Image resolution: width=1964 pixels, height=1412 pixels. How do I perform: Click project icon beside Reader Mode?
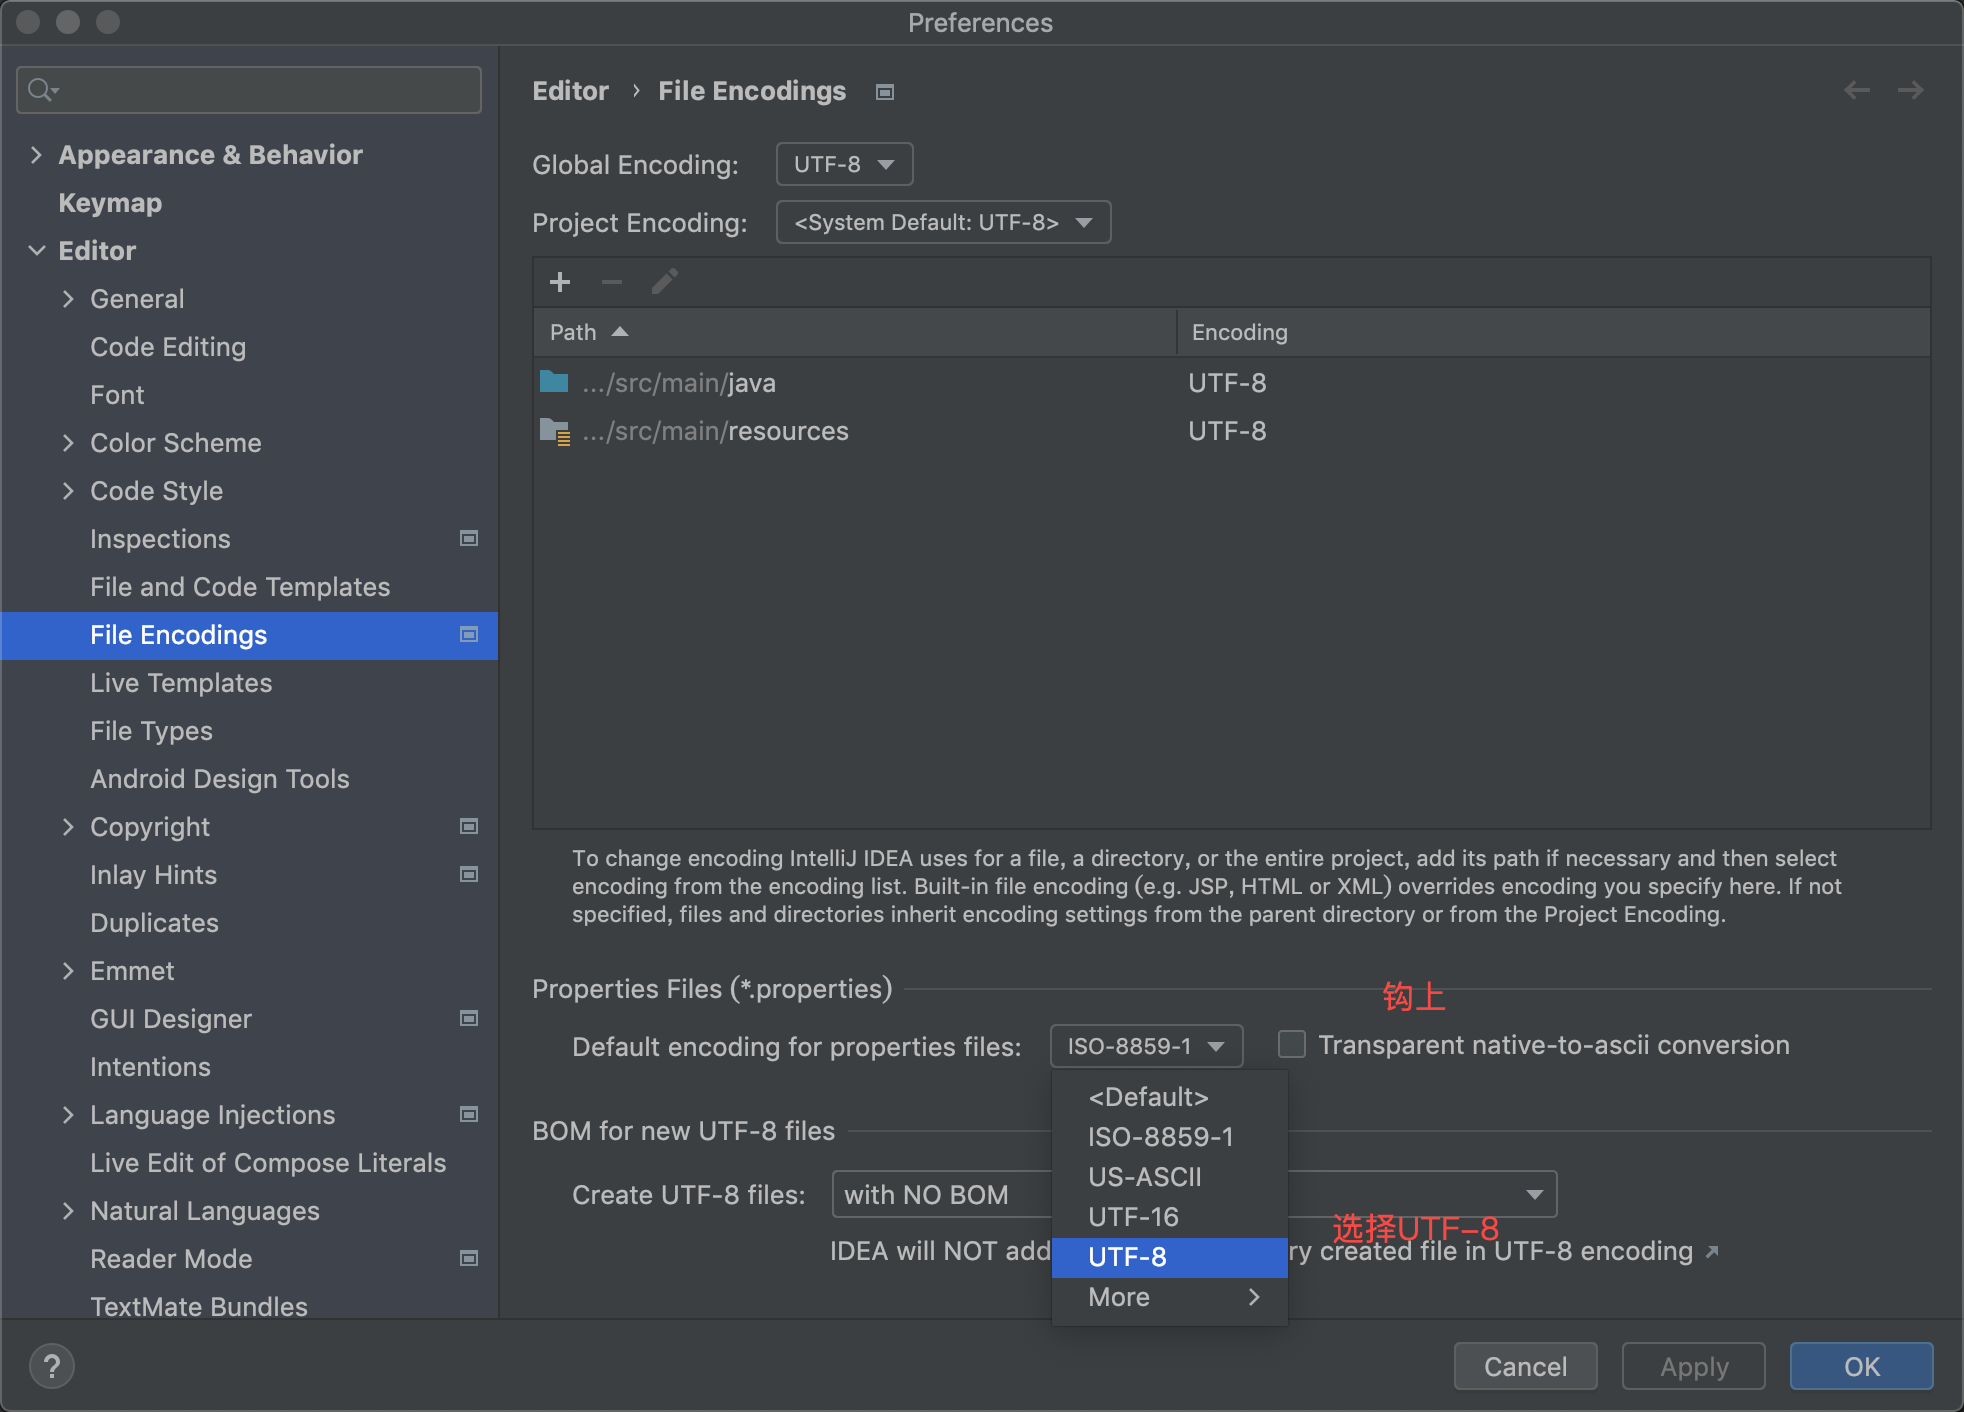point(468,1258)
